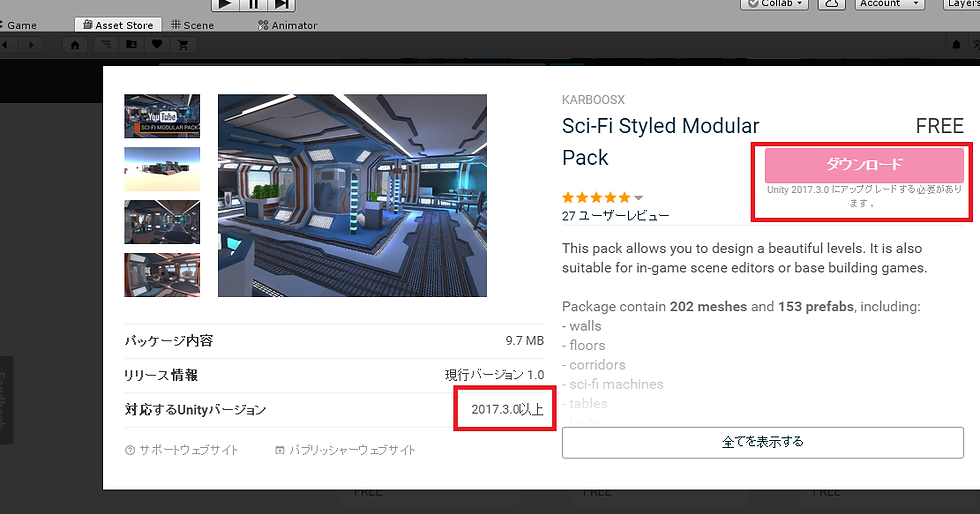Start play mode with Play button
This screenshot has width=980, height=514.
[x=226, y=4]
